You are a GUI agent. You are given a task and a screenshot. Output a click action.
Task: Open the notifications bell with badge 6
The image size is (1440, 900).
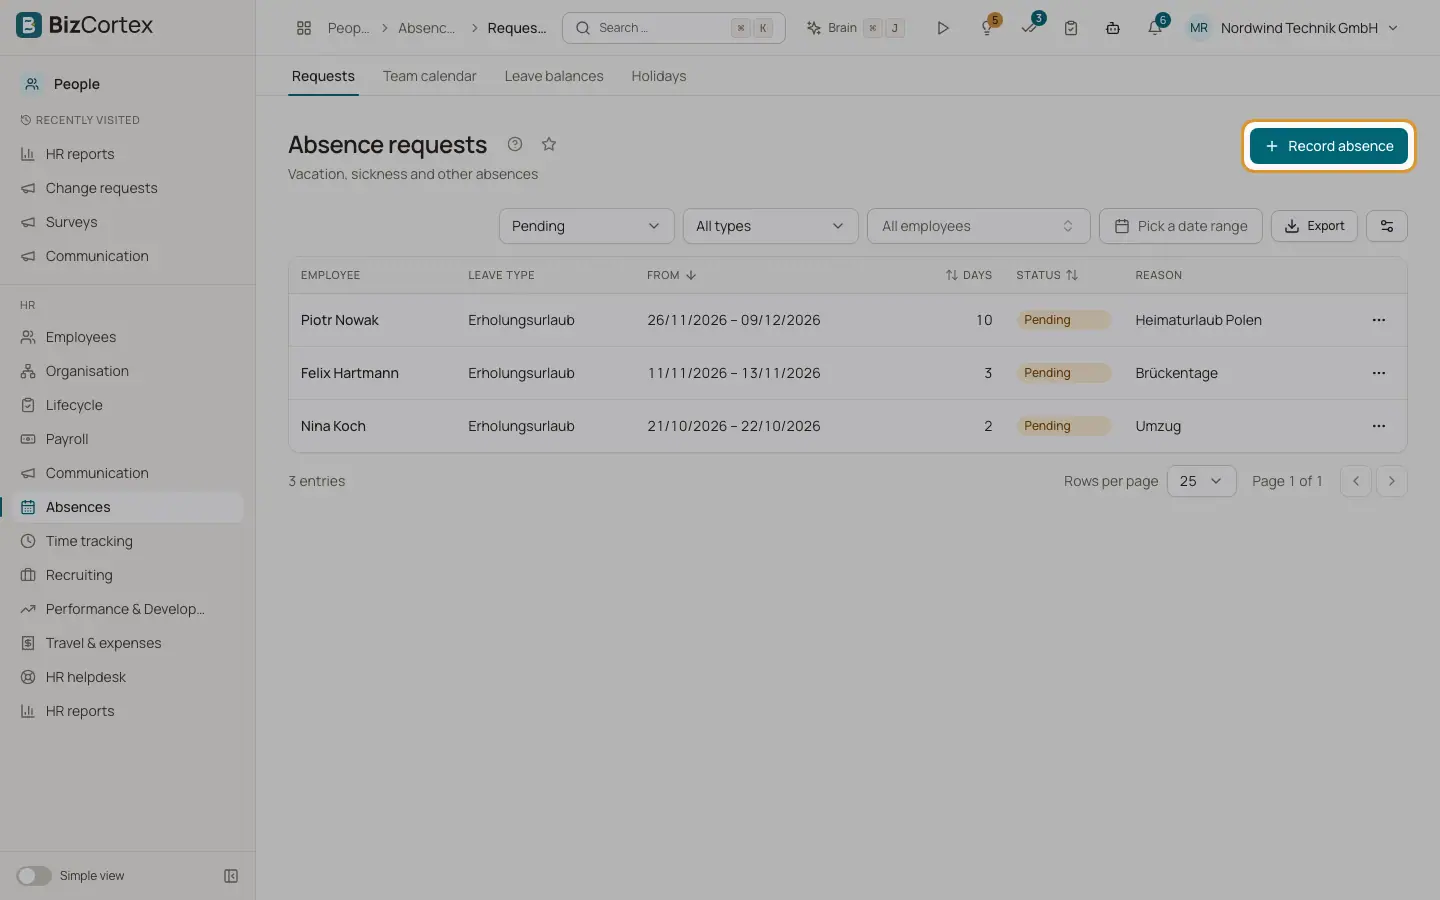[1155, 28]
